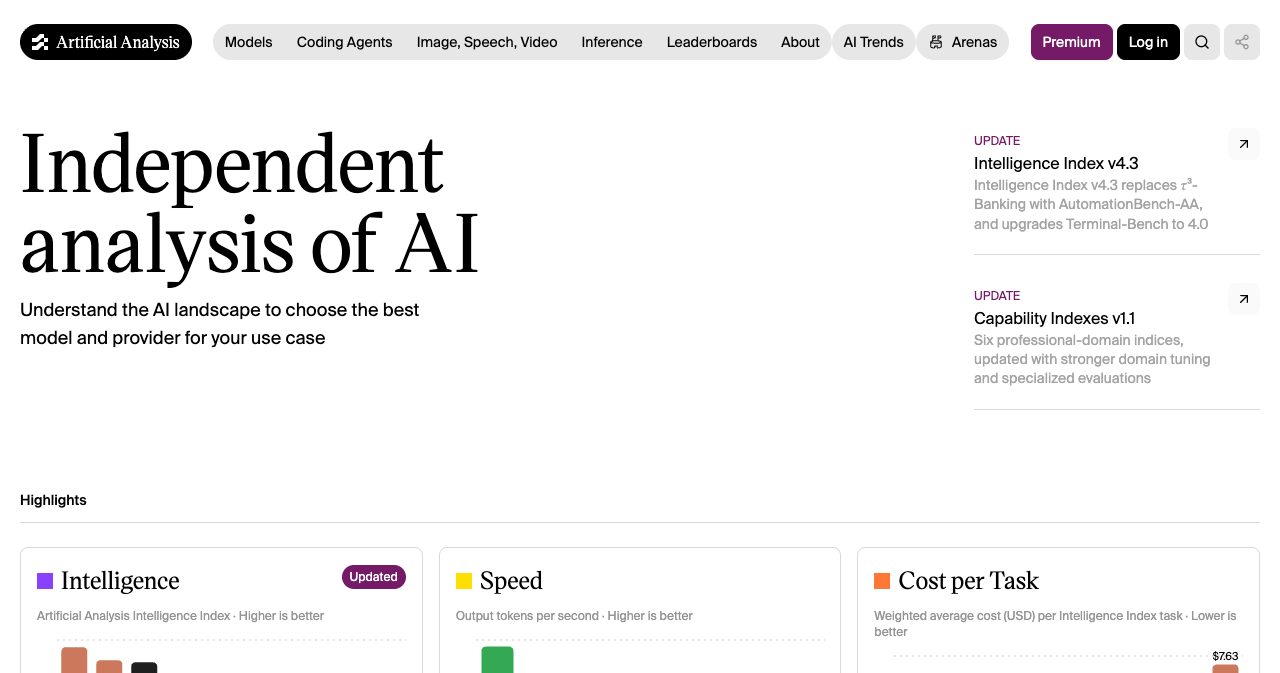Open the Capability Indexes v1.1 update link
Viewport: 1280px width, 673px height.
(1054, 318)
